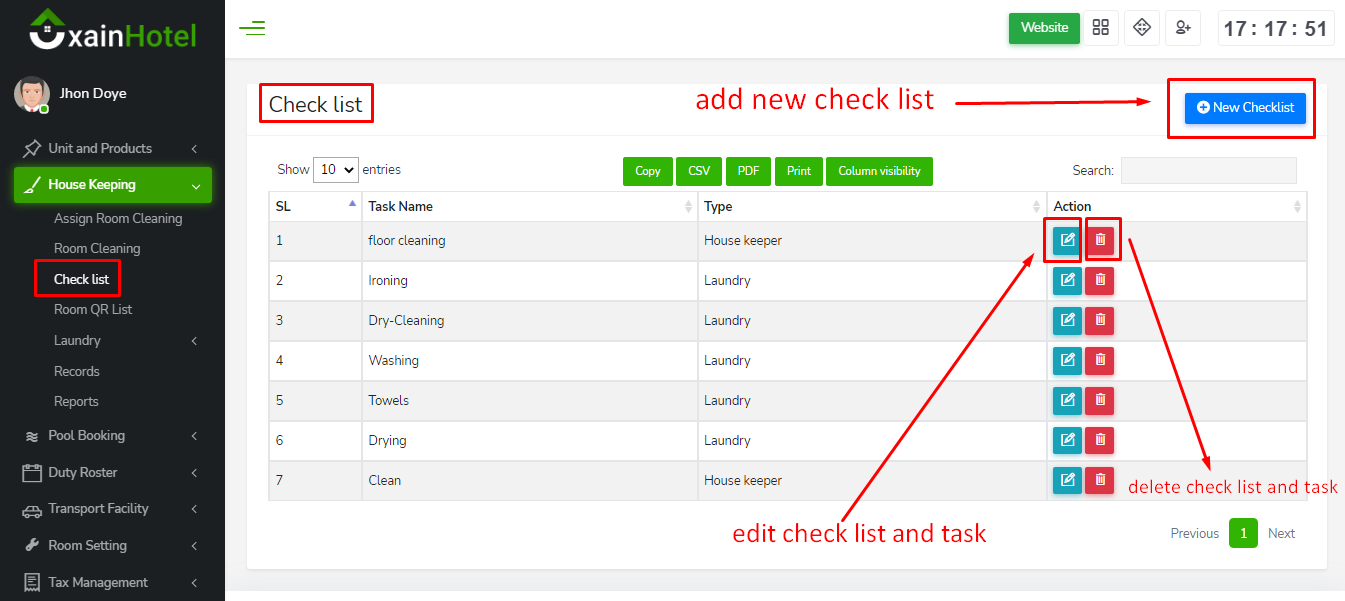
Task: Delete the Drying task row
Action: (x=1100, y=441)
